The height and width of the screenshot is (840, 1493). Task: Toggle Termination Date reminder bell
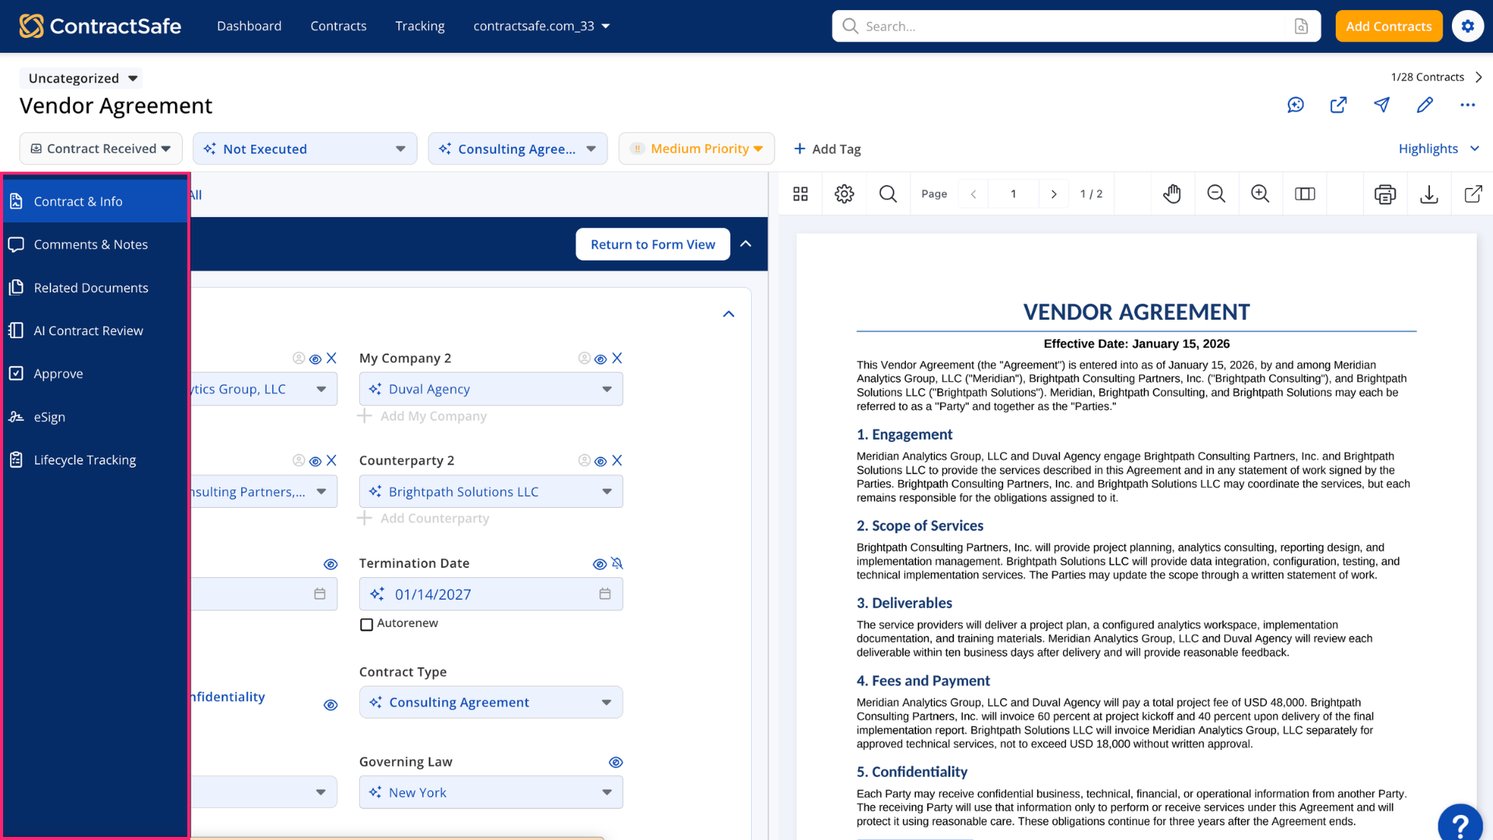point(617,564)
